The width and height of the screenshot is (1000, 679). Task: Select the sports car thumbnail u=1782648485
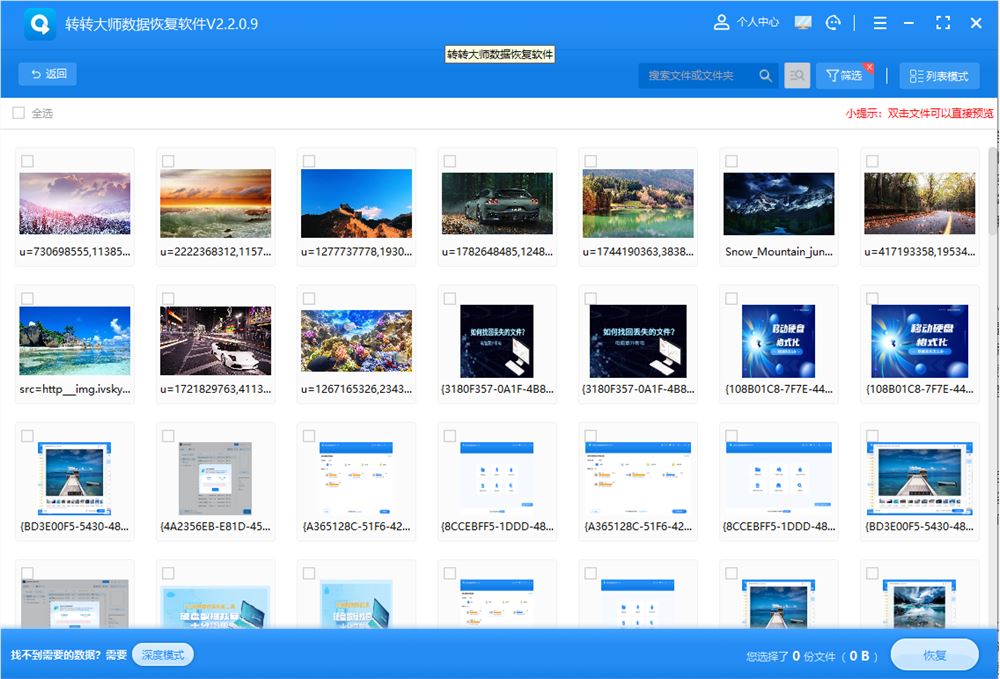coord(497,203)
